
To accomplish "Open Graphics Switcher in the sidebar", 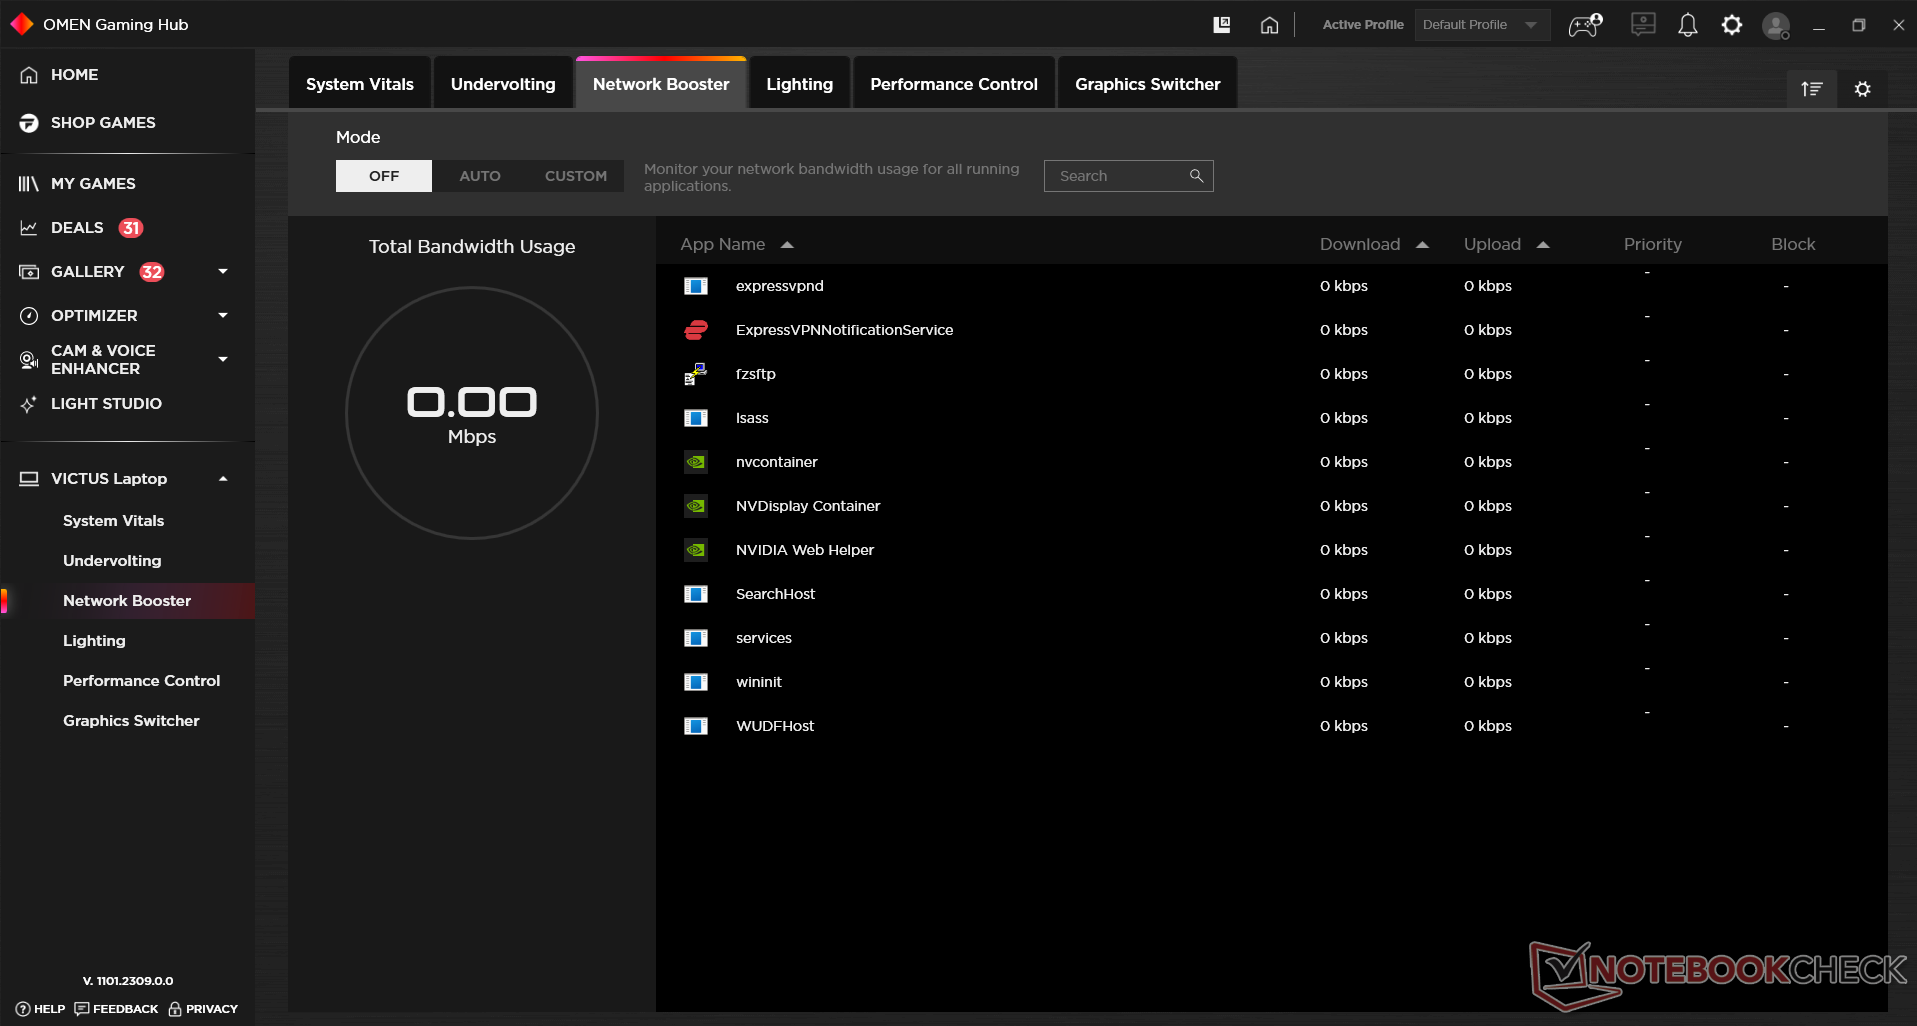I will (131, 721).
